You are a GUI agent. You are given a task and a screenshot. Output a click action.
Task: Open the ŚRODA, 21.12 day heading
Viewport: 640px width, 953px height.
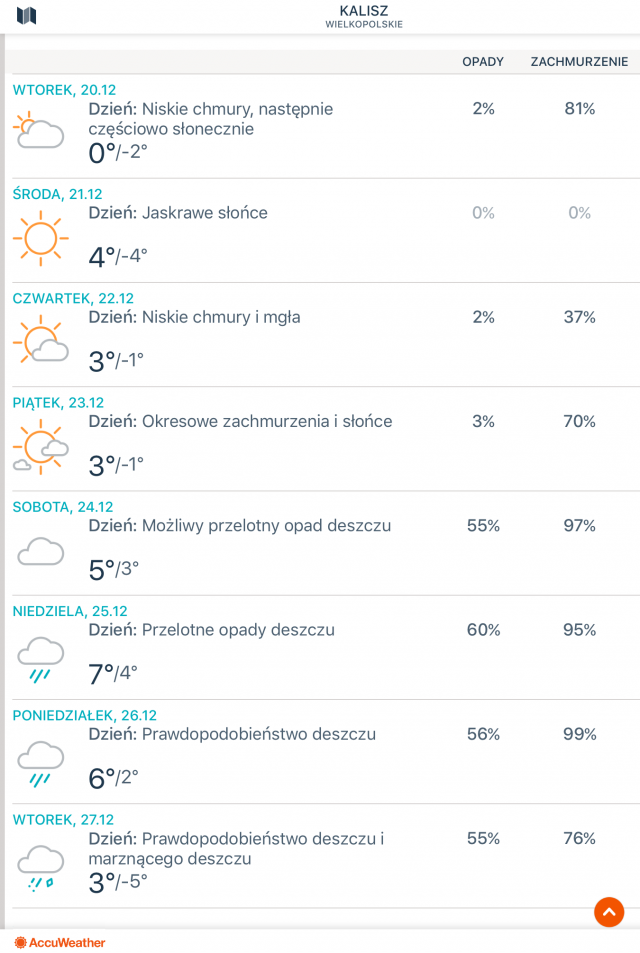(x=58, y=194)
